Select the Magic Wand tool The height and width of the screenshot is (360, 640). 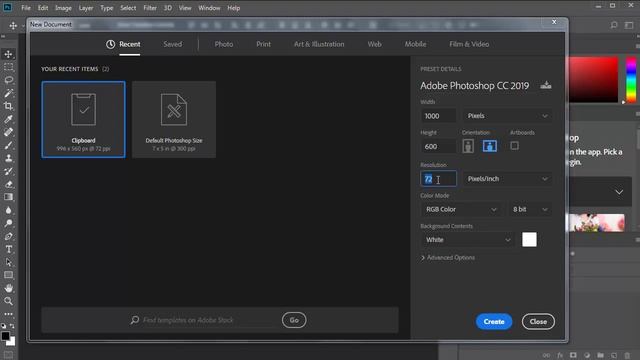[x=8, y=93]
